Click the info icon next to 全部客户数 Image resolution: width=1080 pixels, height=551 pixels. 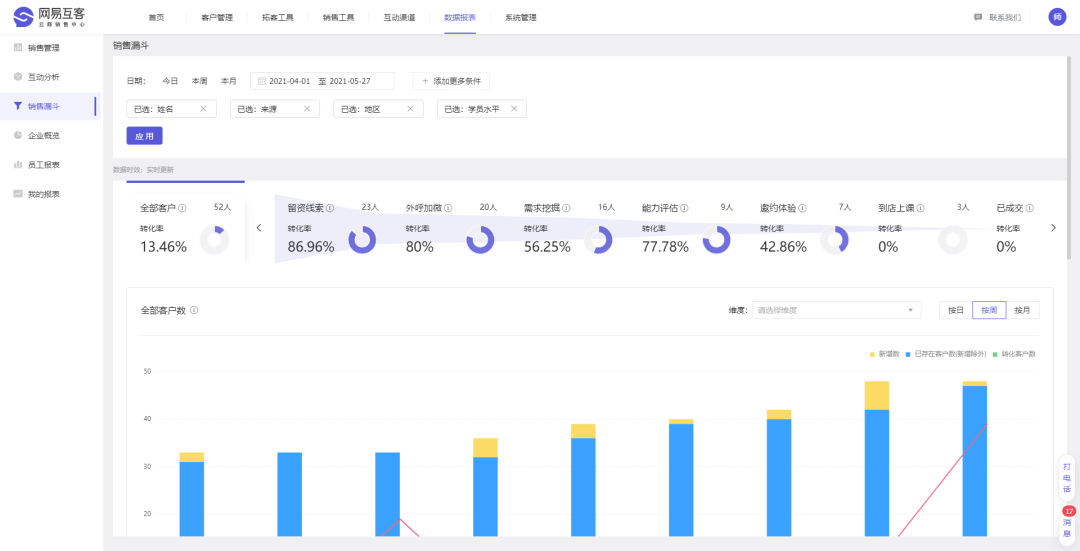(194, 311)
